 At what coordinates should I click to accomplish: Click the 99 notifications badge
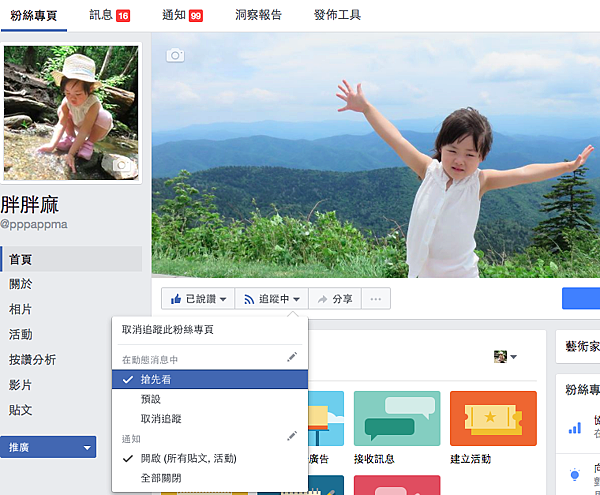[x=196, y=16]
